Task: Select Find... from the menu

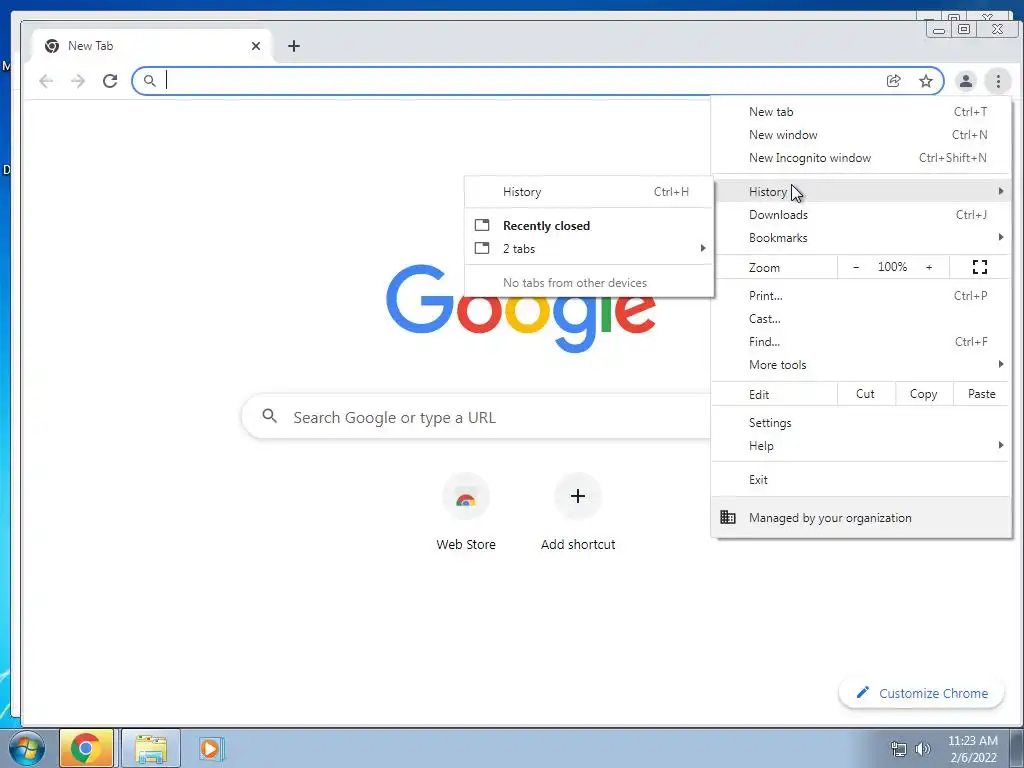Action: (x=861, y=342)
